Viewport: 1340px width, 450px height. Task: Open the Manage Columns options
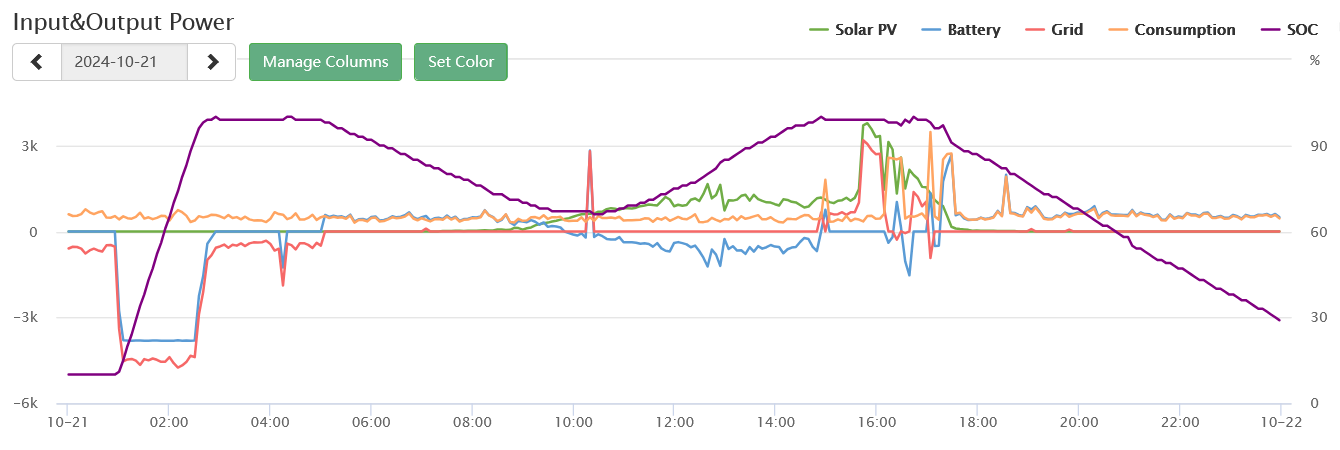pyautogui.click(x=325, y=62)
